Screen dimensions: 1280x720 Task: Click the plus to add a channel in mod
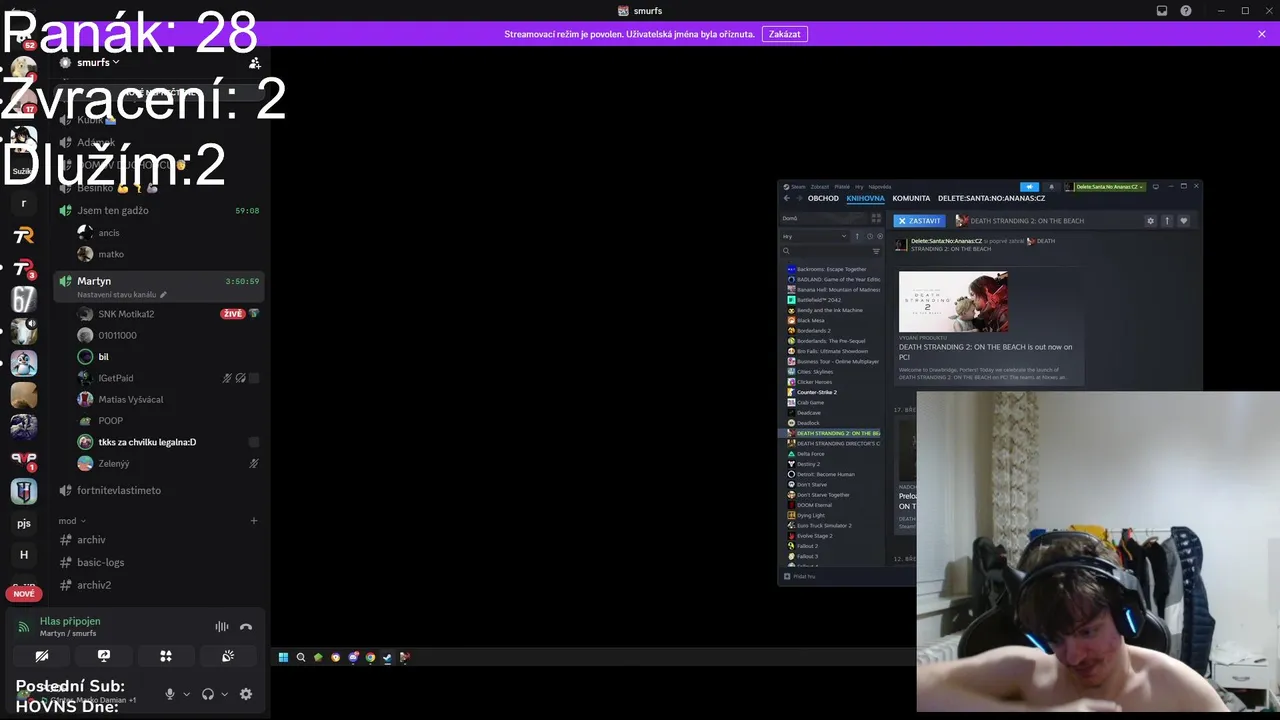pos(254,521)
